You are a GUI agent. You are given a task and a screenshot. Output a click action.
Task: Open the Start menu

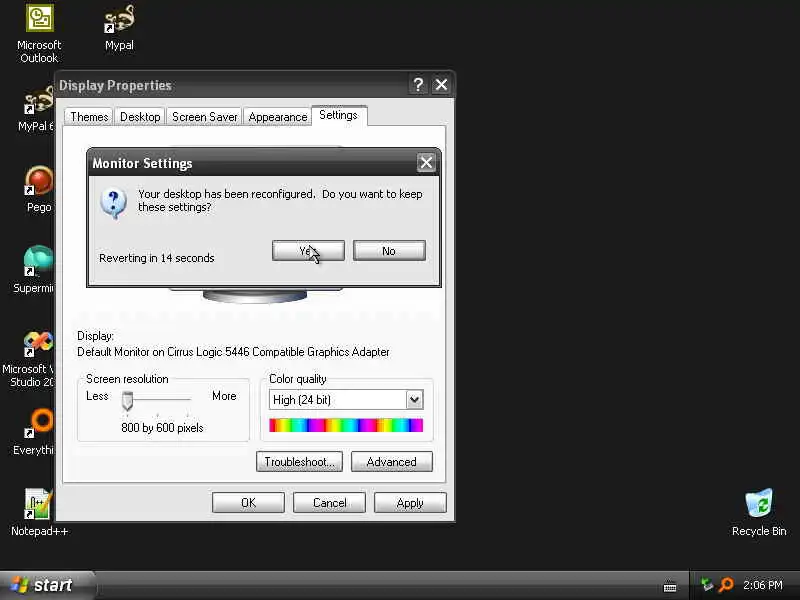47,585
